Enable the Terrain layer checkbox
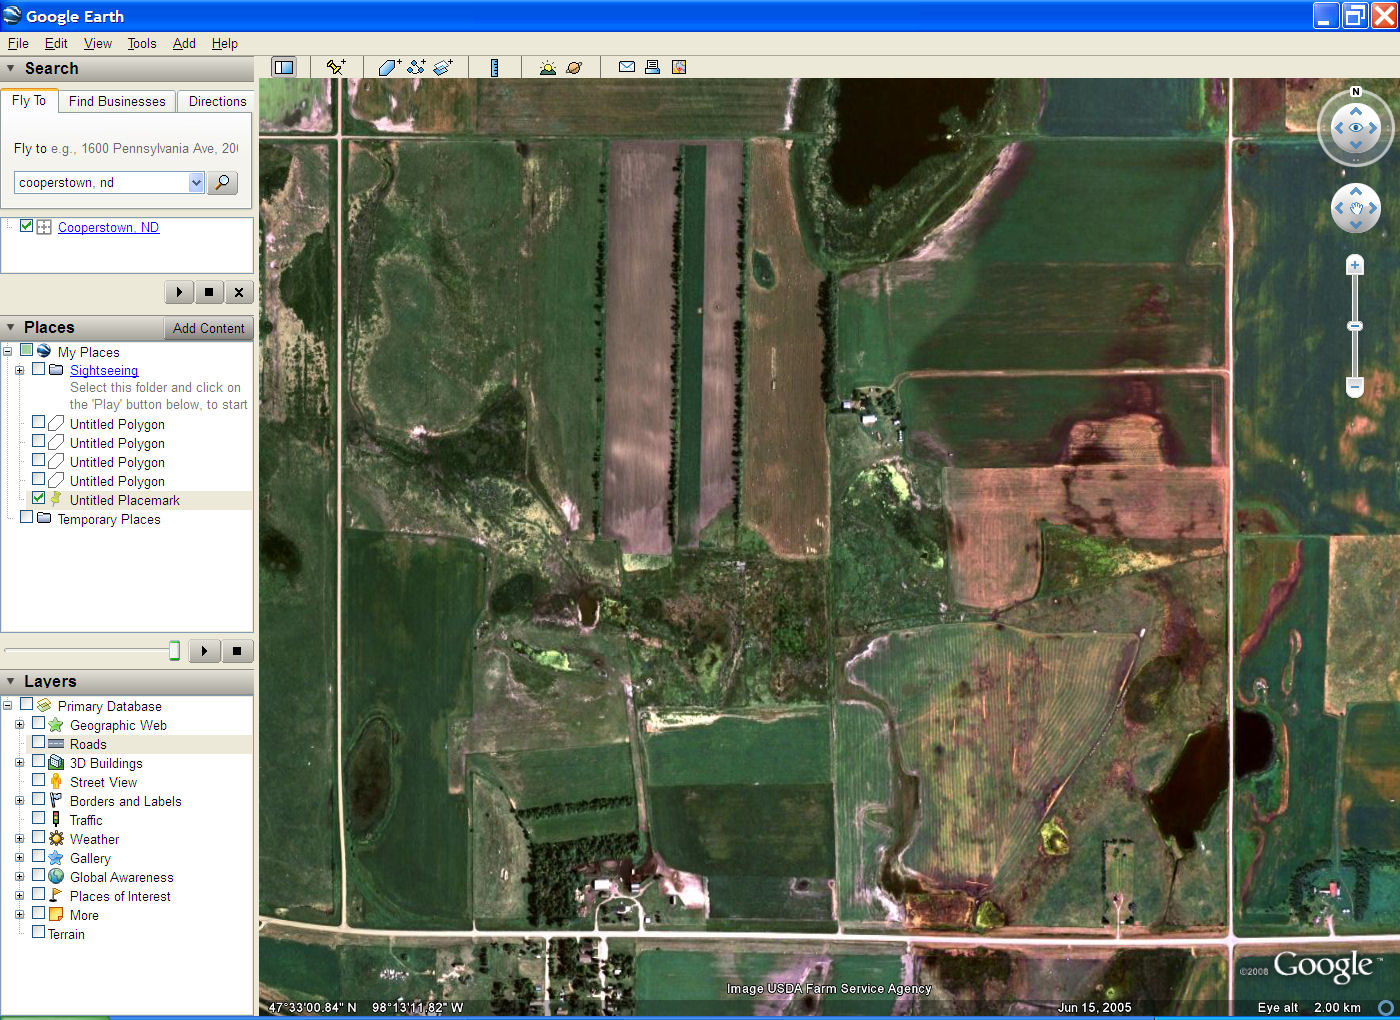 [x=38, y=932]
